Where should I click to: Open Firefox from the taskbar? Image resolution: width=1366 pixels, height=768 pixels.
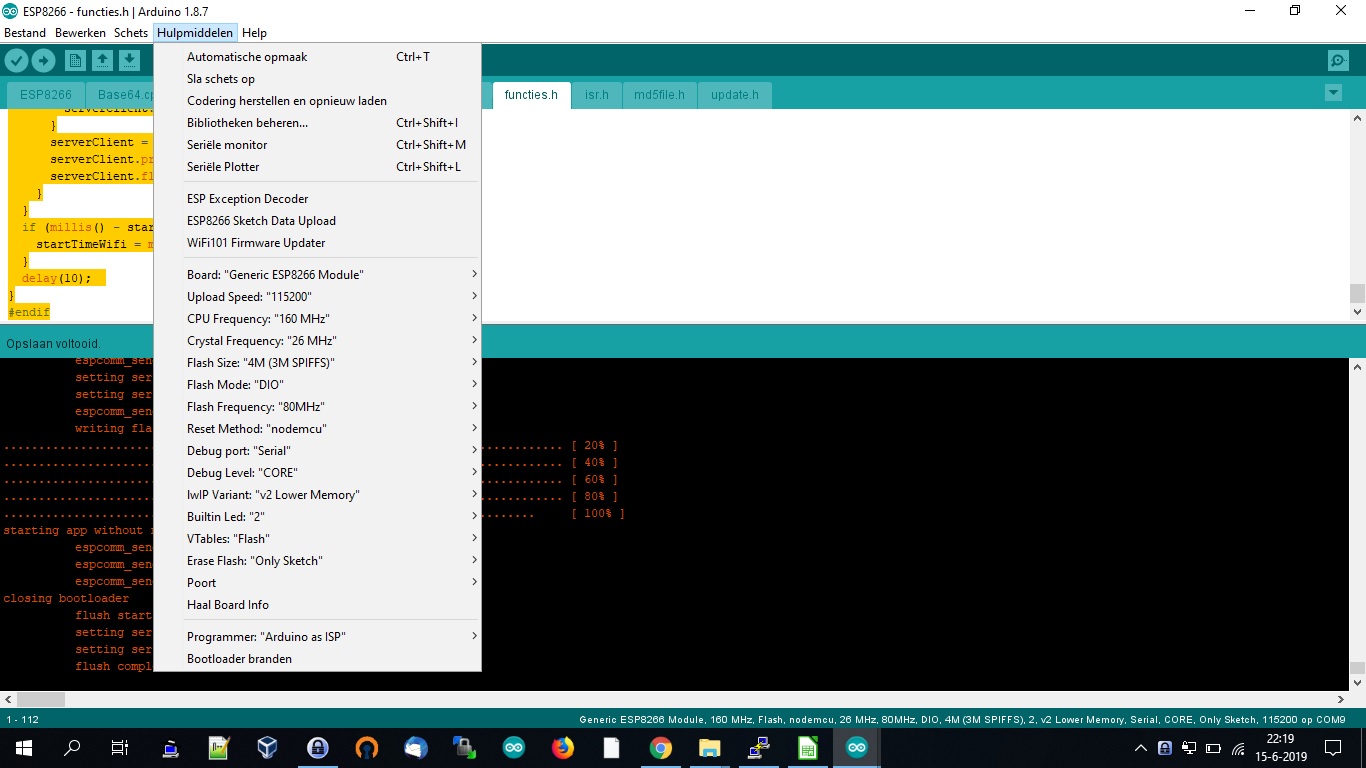(563, 747)
